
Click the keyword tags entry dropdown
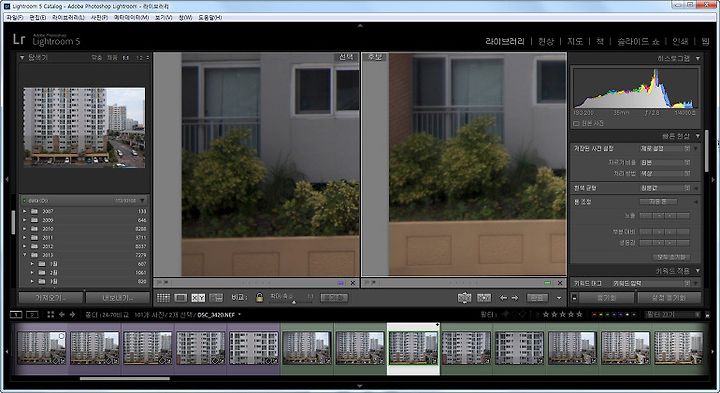(x=652, y=284)
